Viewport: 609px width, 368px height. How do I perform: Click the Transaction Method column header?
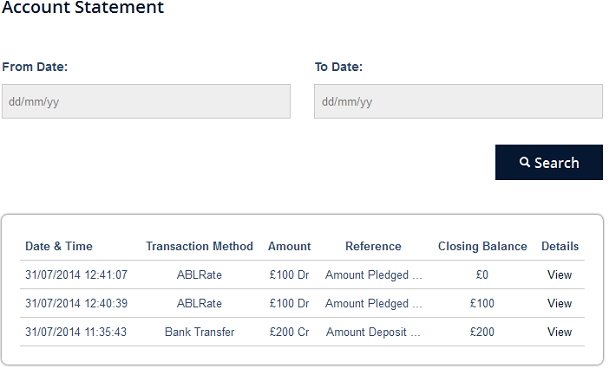pyautogui.click(x=199, y=246)
